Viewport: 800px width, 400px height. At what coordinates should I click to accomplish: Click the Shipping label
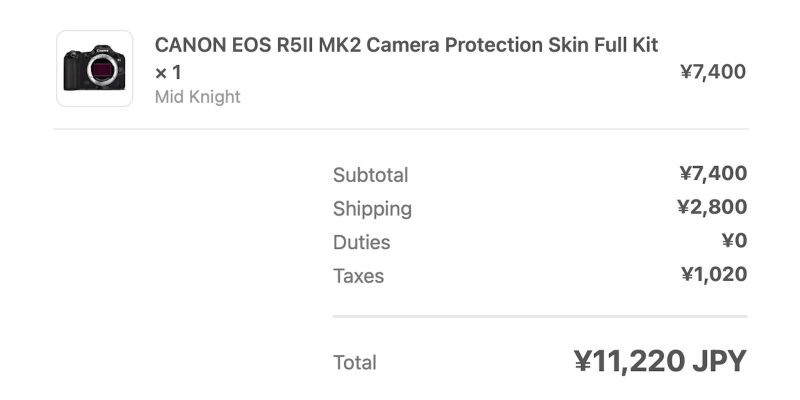coord(372,209)
